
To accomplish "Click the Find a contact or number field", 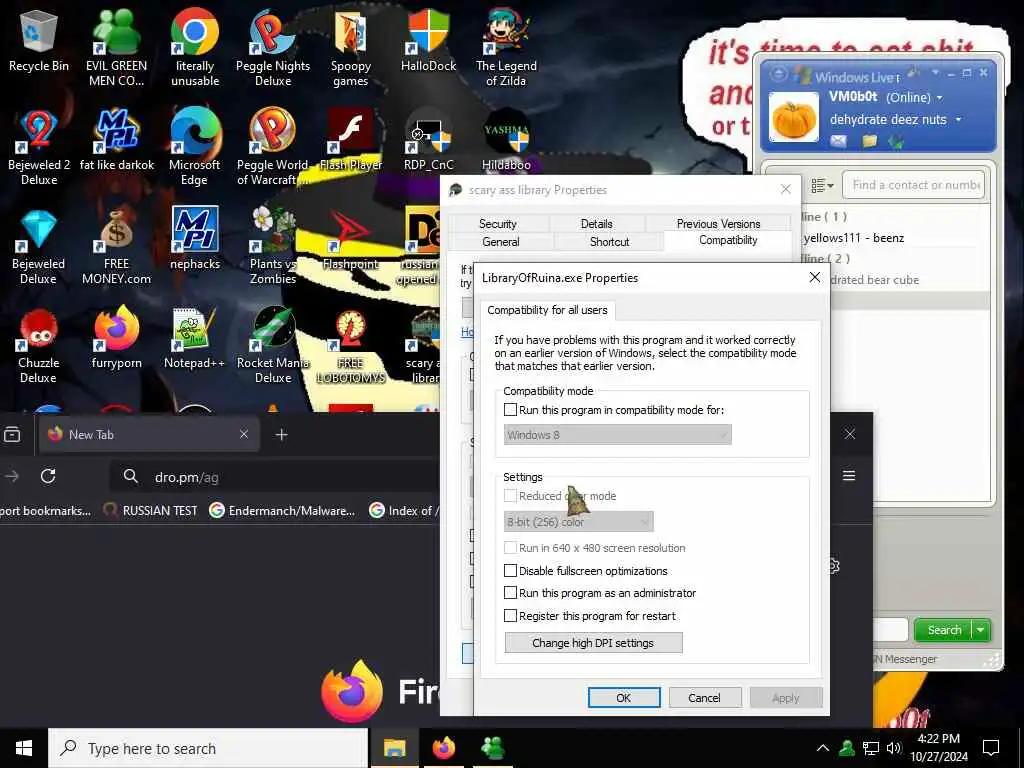I will [x=913, y=185].
